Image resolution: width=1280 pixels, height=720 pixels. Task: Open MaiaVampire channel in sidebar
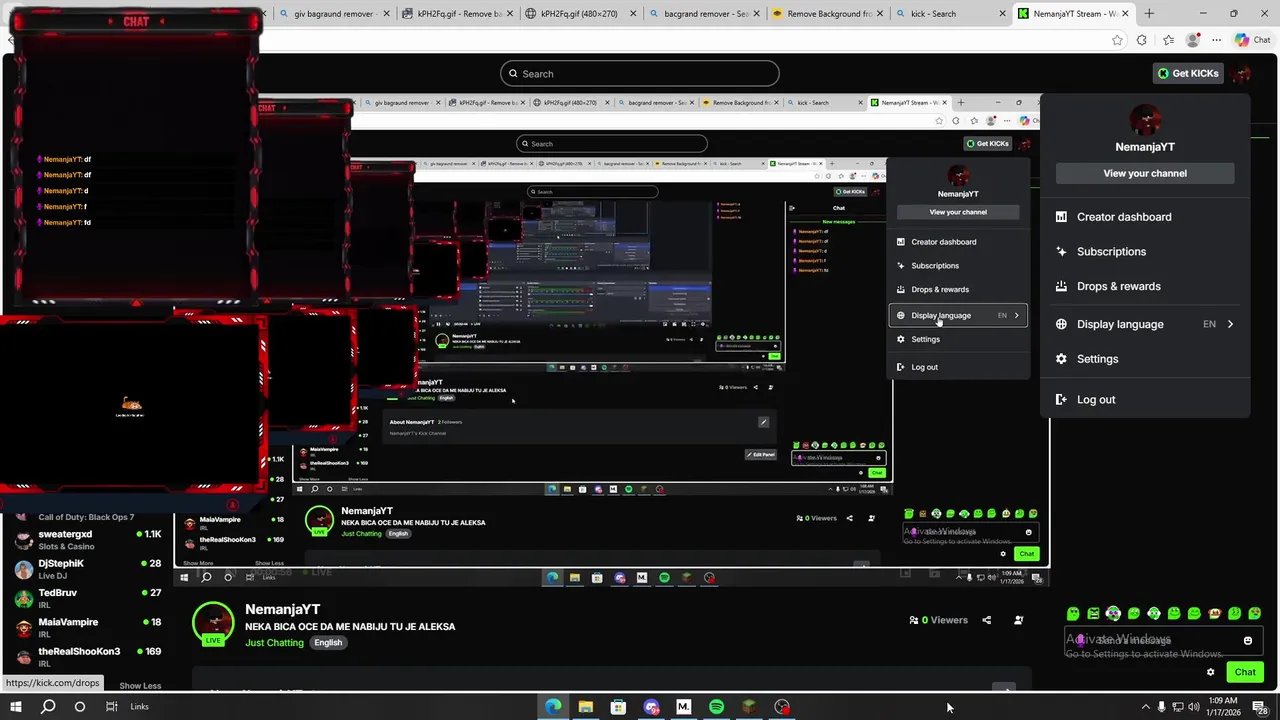(x=88, y=627)
